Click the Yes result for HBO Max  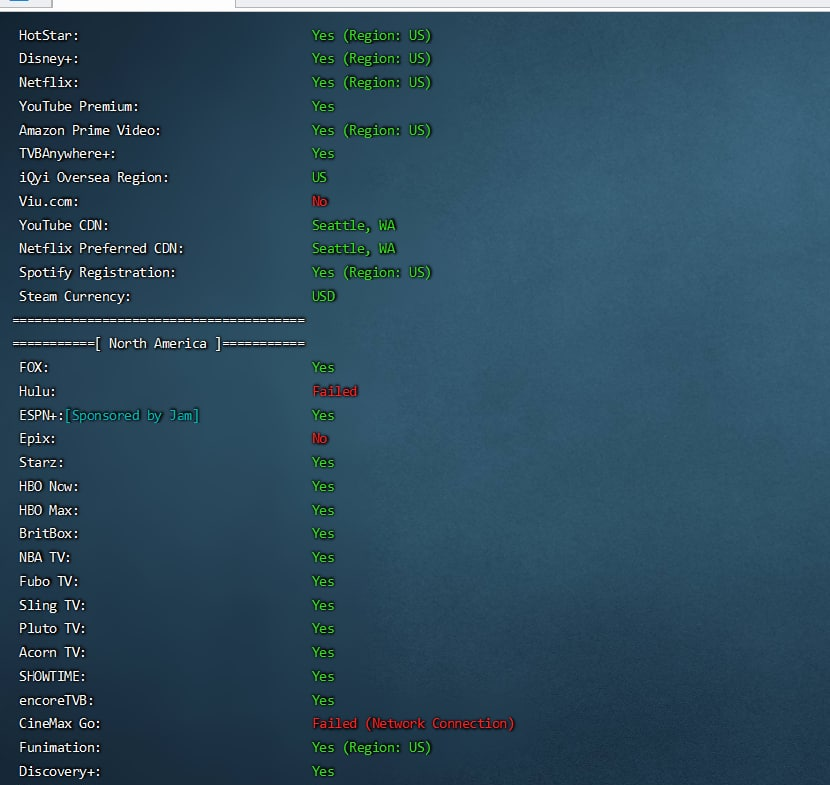pos(323,510)
